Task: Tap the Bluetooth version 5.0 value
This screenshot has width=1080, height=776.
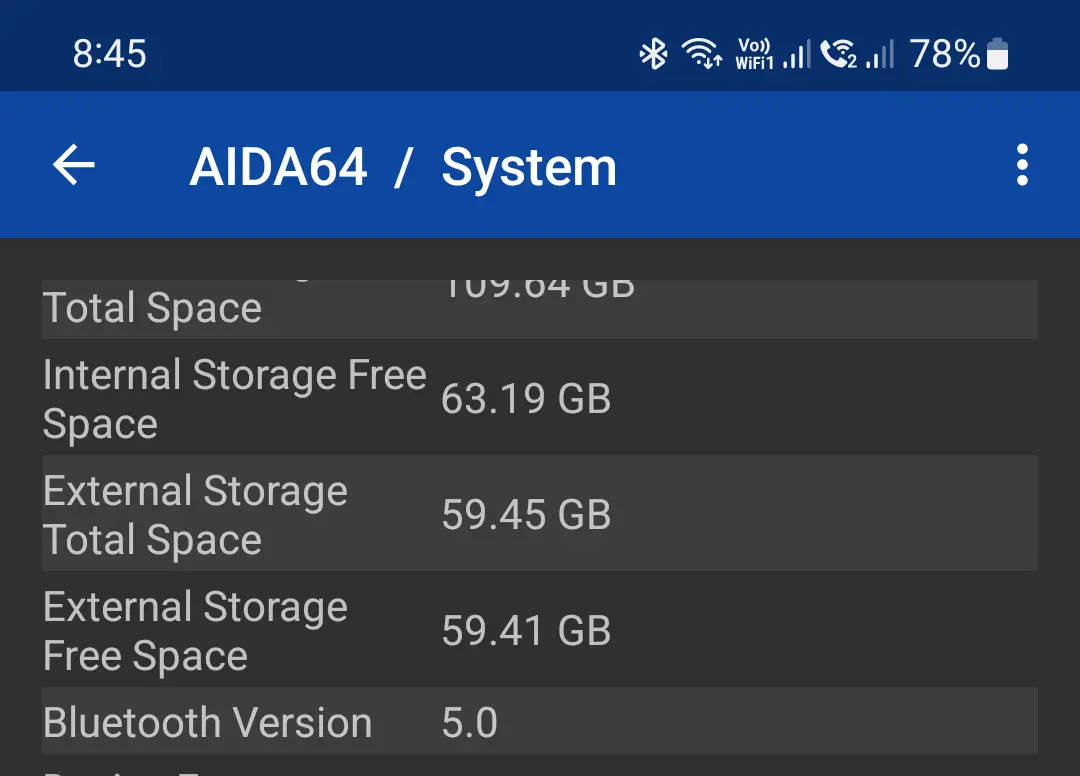Action: pyautogui.click(x=470, y=722)
